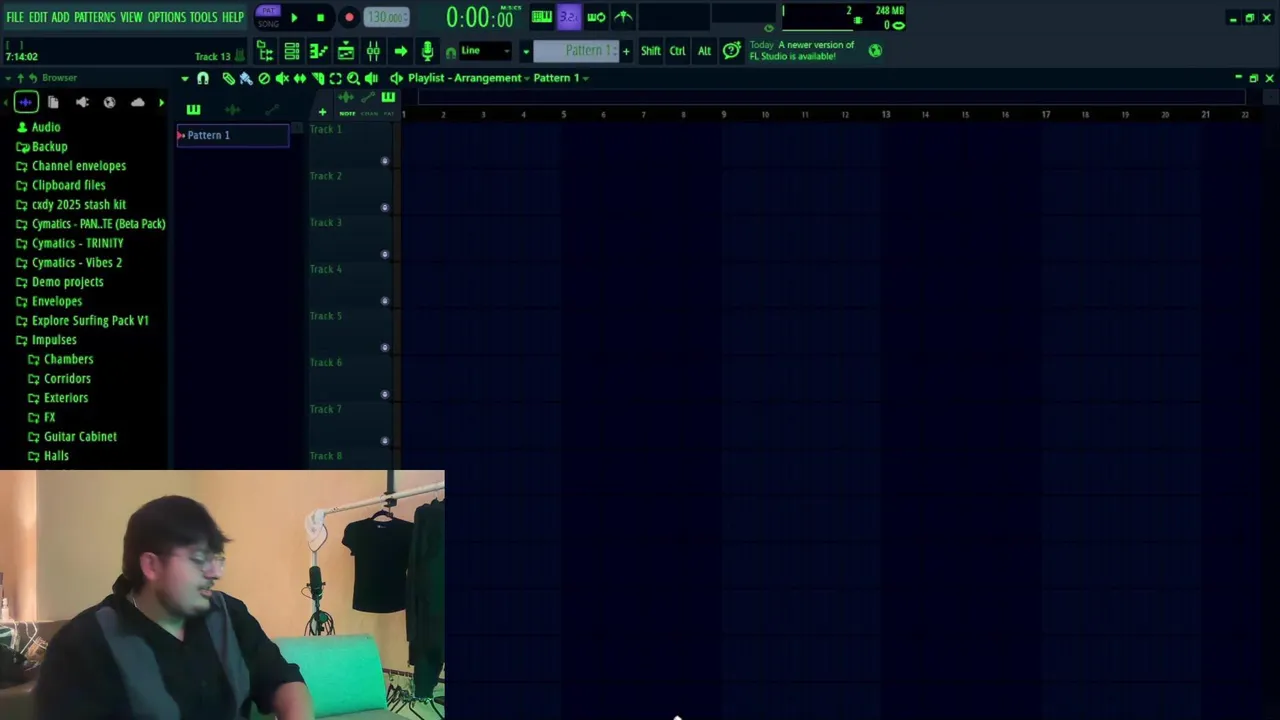
Task: Show online globe tab in Browser
Action: [109, 102]
